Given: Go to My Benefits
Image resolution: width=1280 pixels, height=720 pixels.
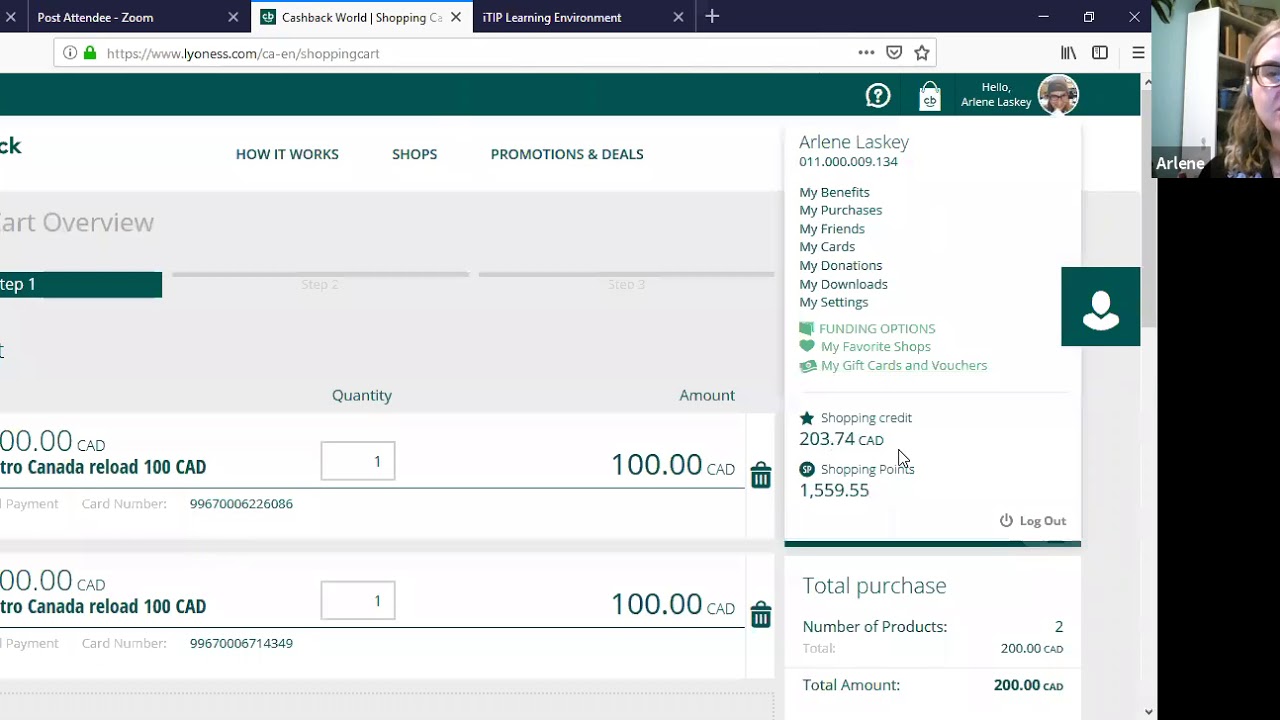Looking at the screenshot, I should tap(834, 192).
